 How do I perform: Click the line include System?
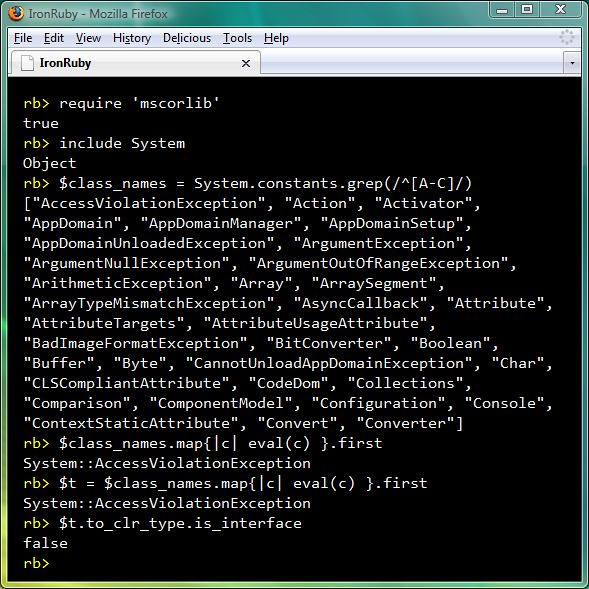click(x=122, y=143)
